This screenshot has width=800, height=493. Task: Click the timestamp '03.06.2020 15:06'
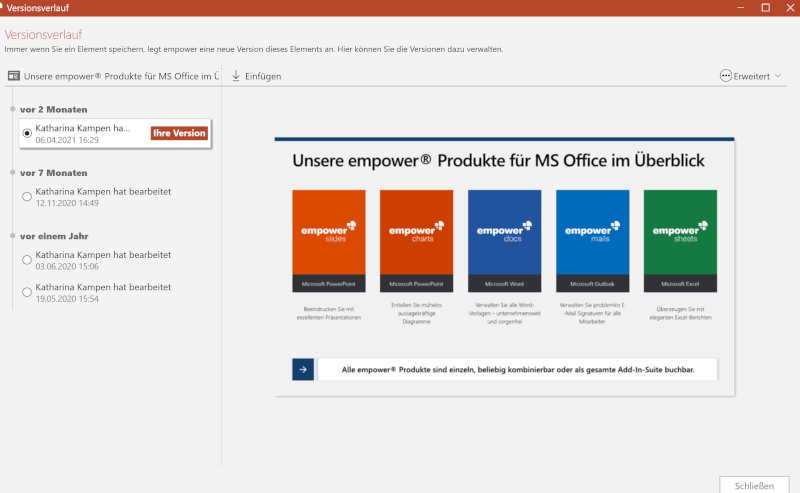click(67, 266)
